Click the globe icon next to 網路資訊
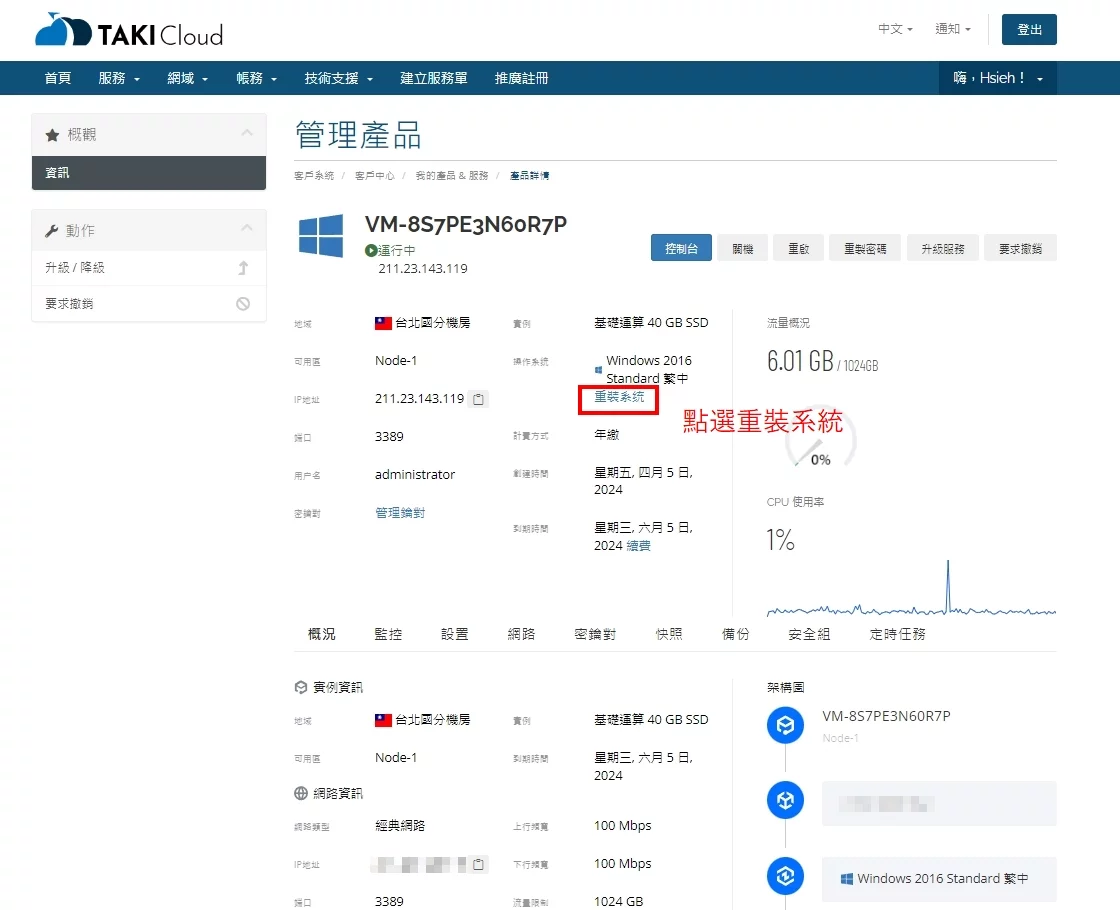The image size is (1120, 910). coord(301,794)
